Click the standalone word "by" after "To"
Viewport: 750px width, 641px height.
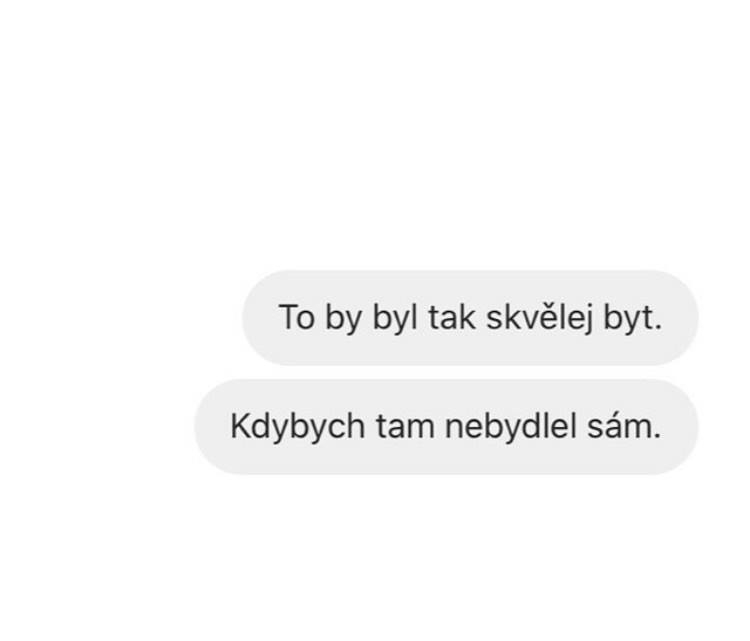(343, 319)
